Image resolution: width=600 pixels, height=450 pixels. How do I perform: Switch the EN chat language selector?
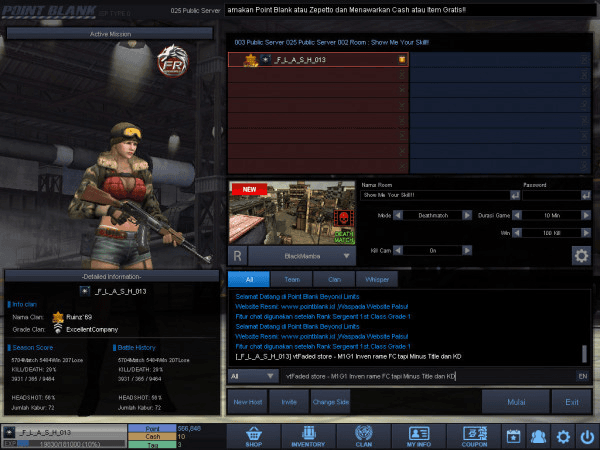tap(582, 376)
